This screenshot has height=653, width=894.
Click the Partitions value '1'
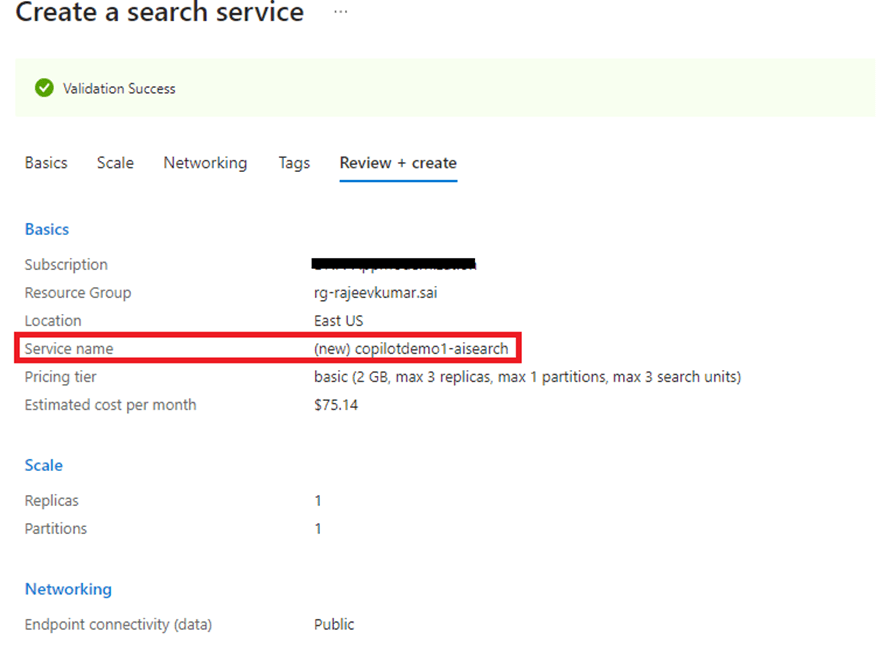(318, 529)
